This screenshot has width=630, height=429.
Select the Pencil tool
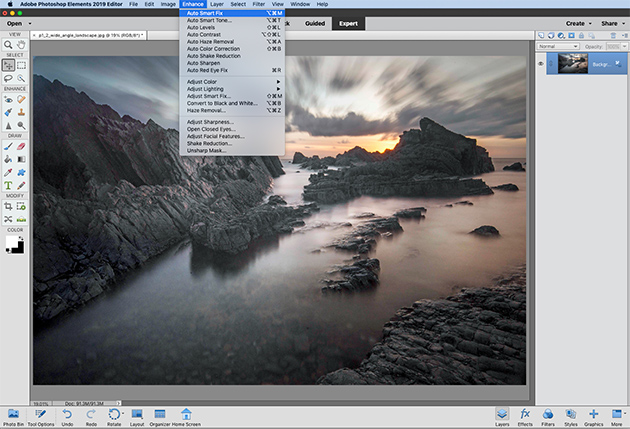click(x=21, y=186)
